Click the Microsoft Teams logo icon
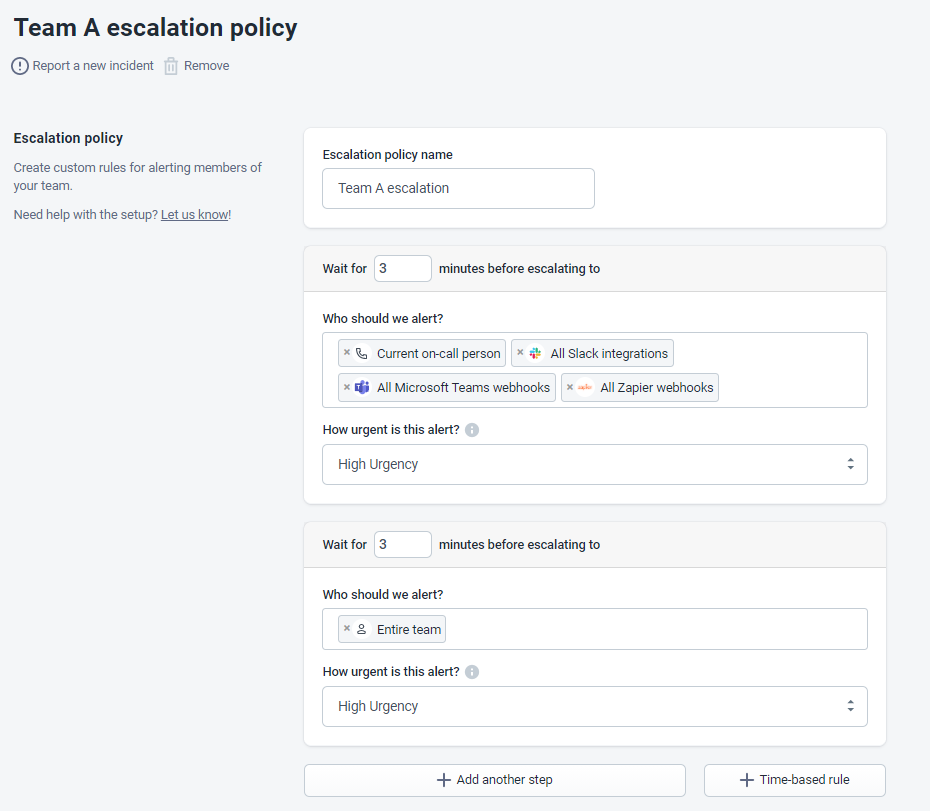This screenshot has width=930, height=811. [362, 387]
